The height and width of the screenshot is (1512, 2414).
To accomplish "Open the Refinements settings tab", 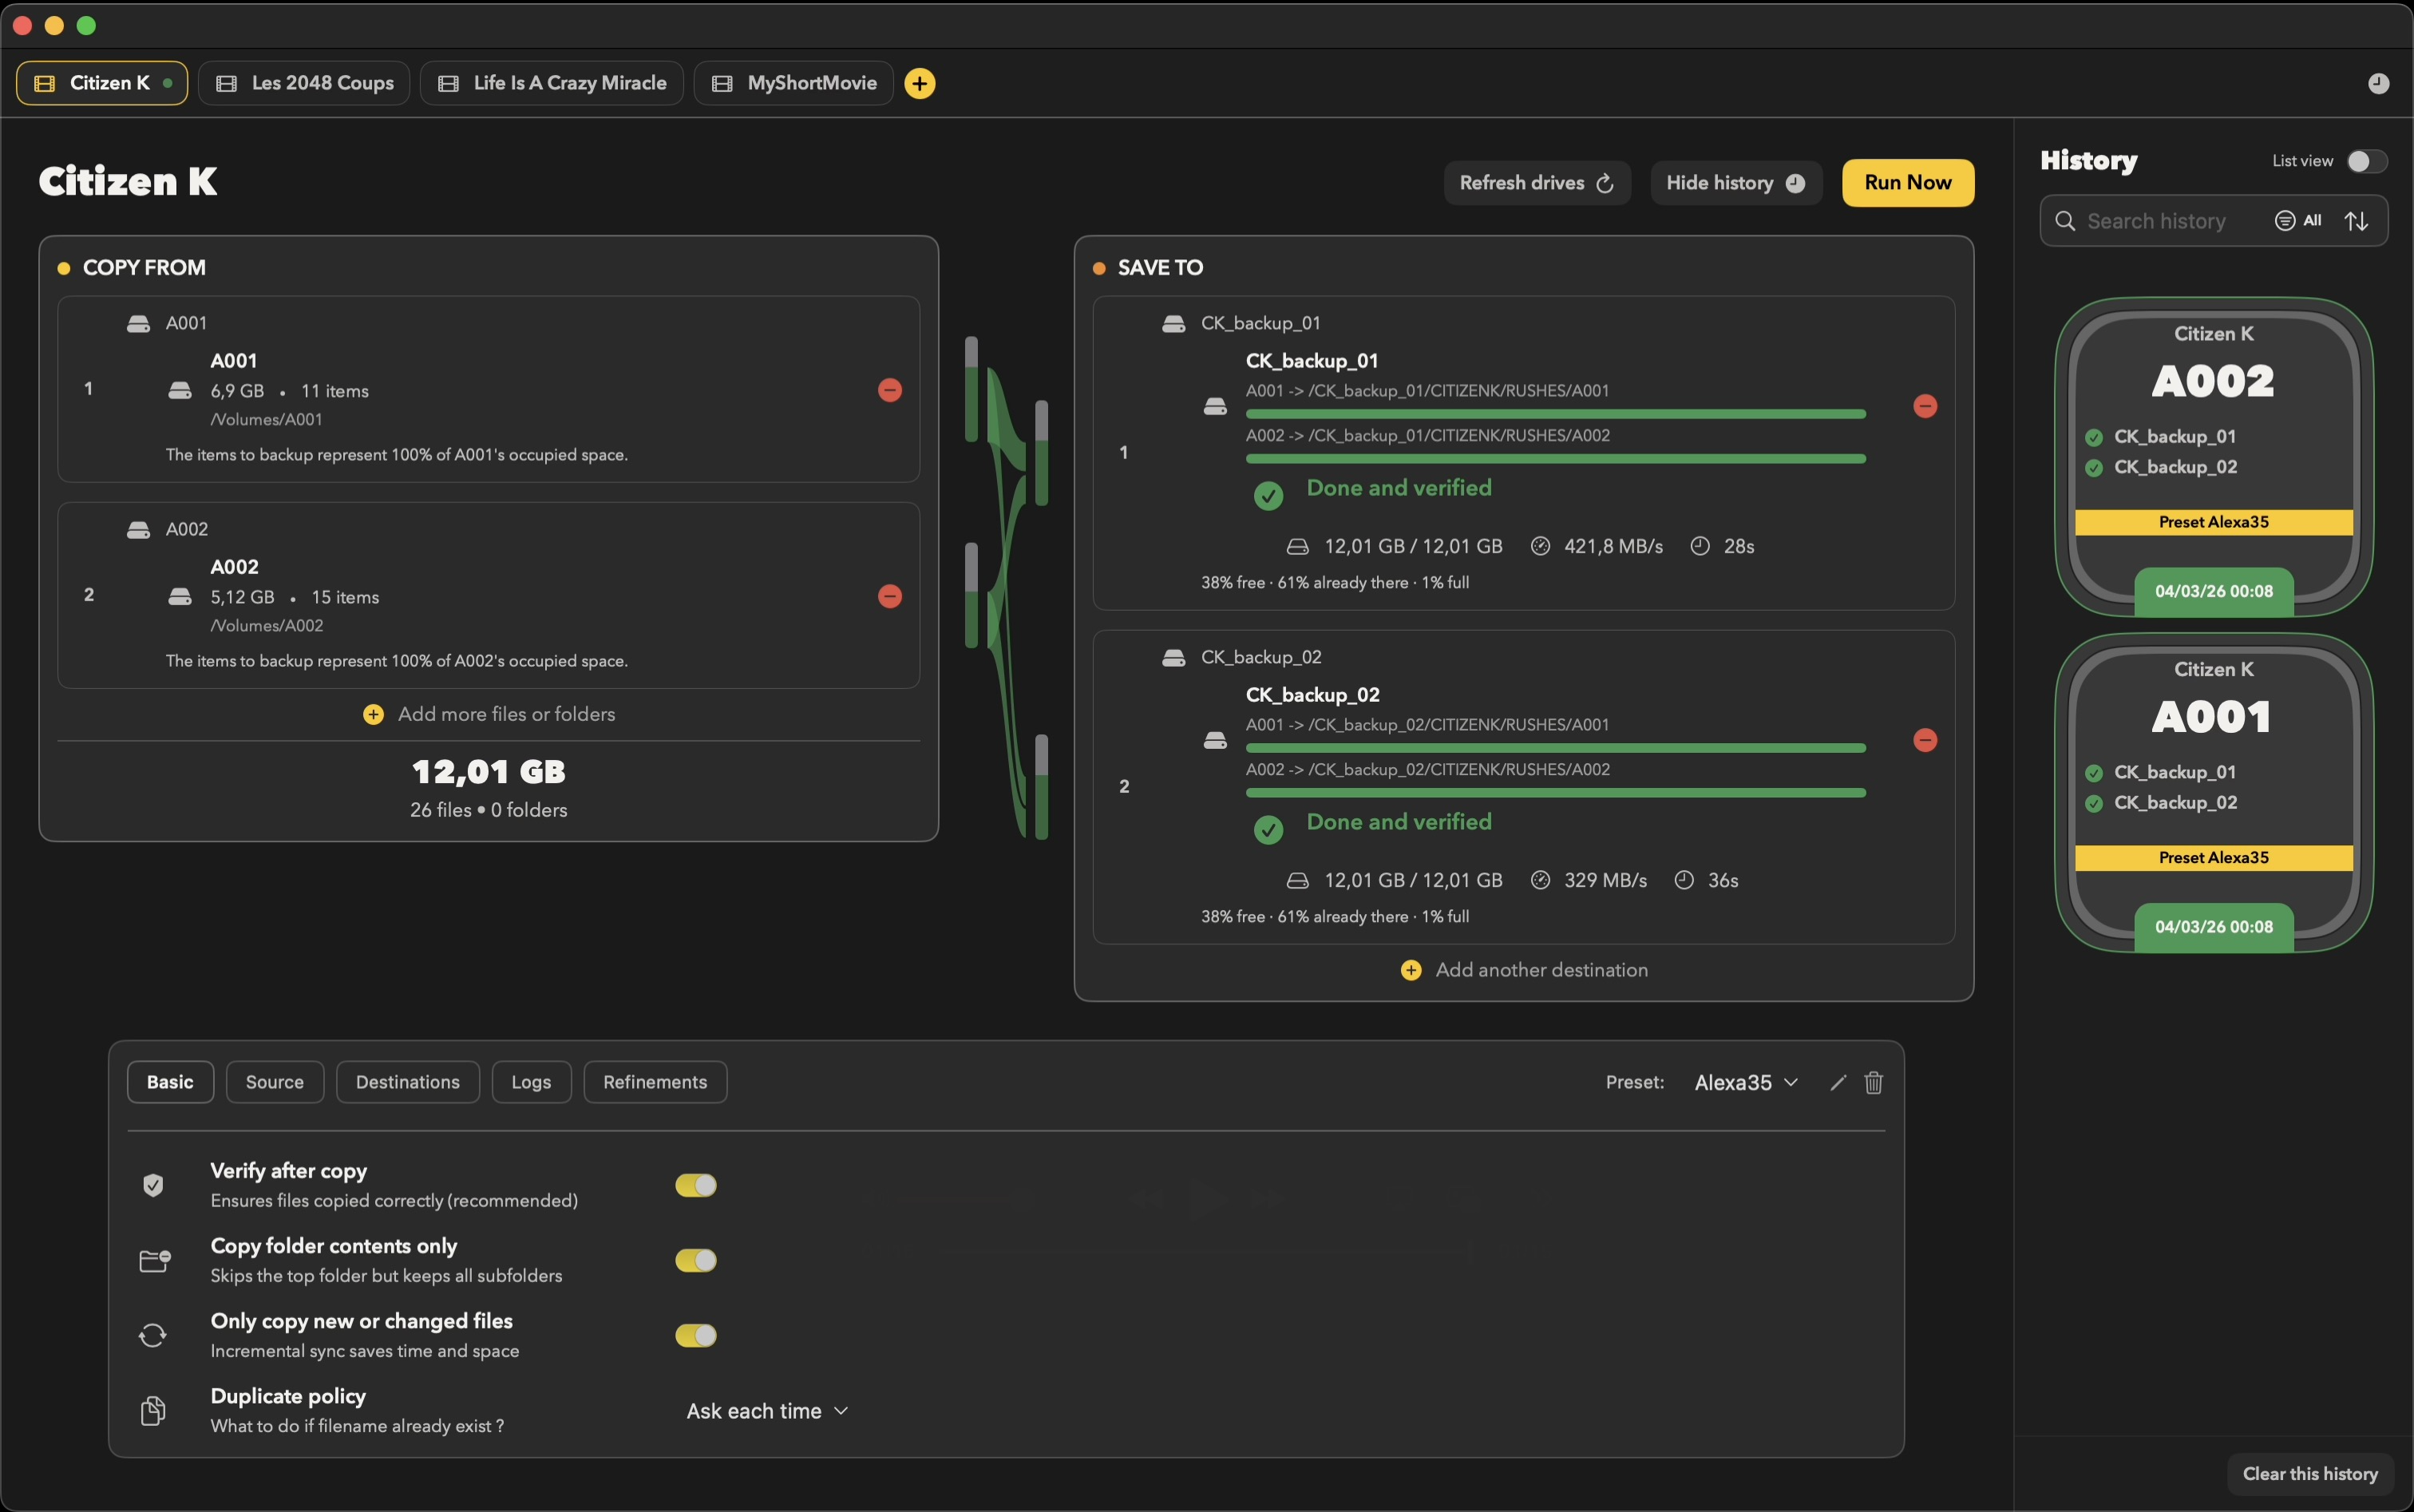I will pyautogui.click(x=655, y=1082).
